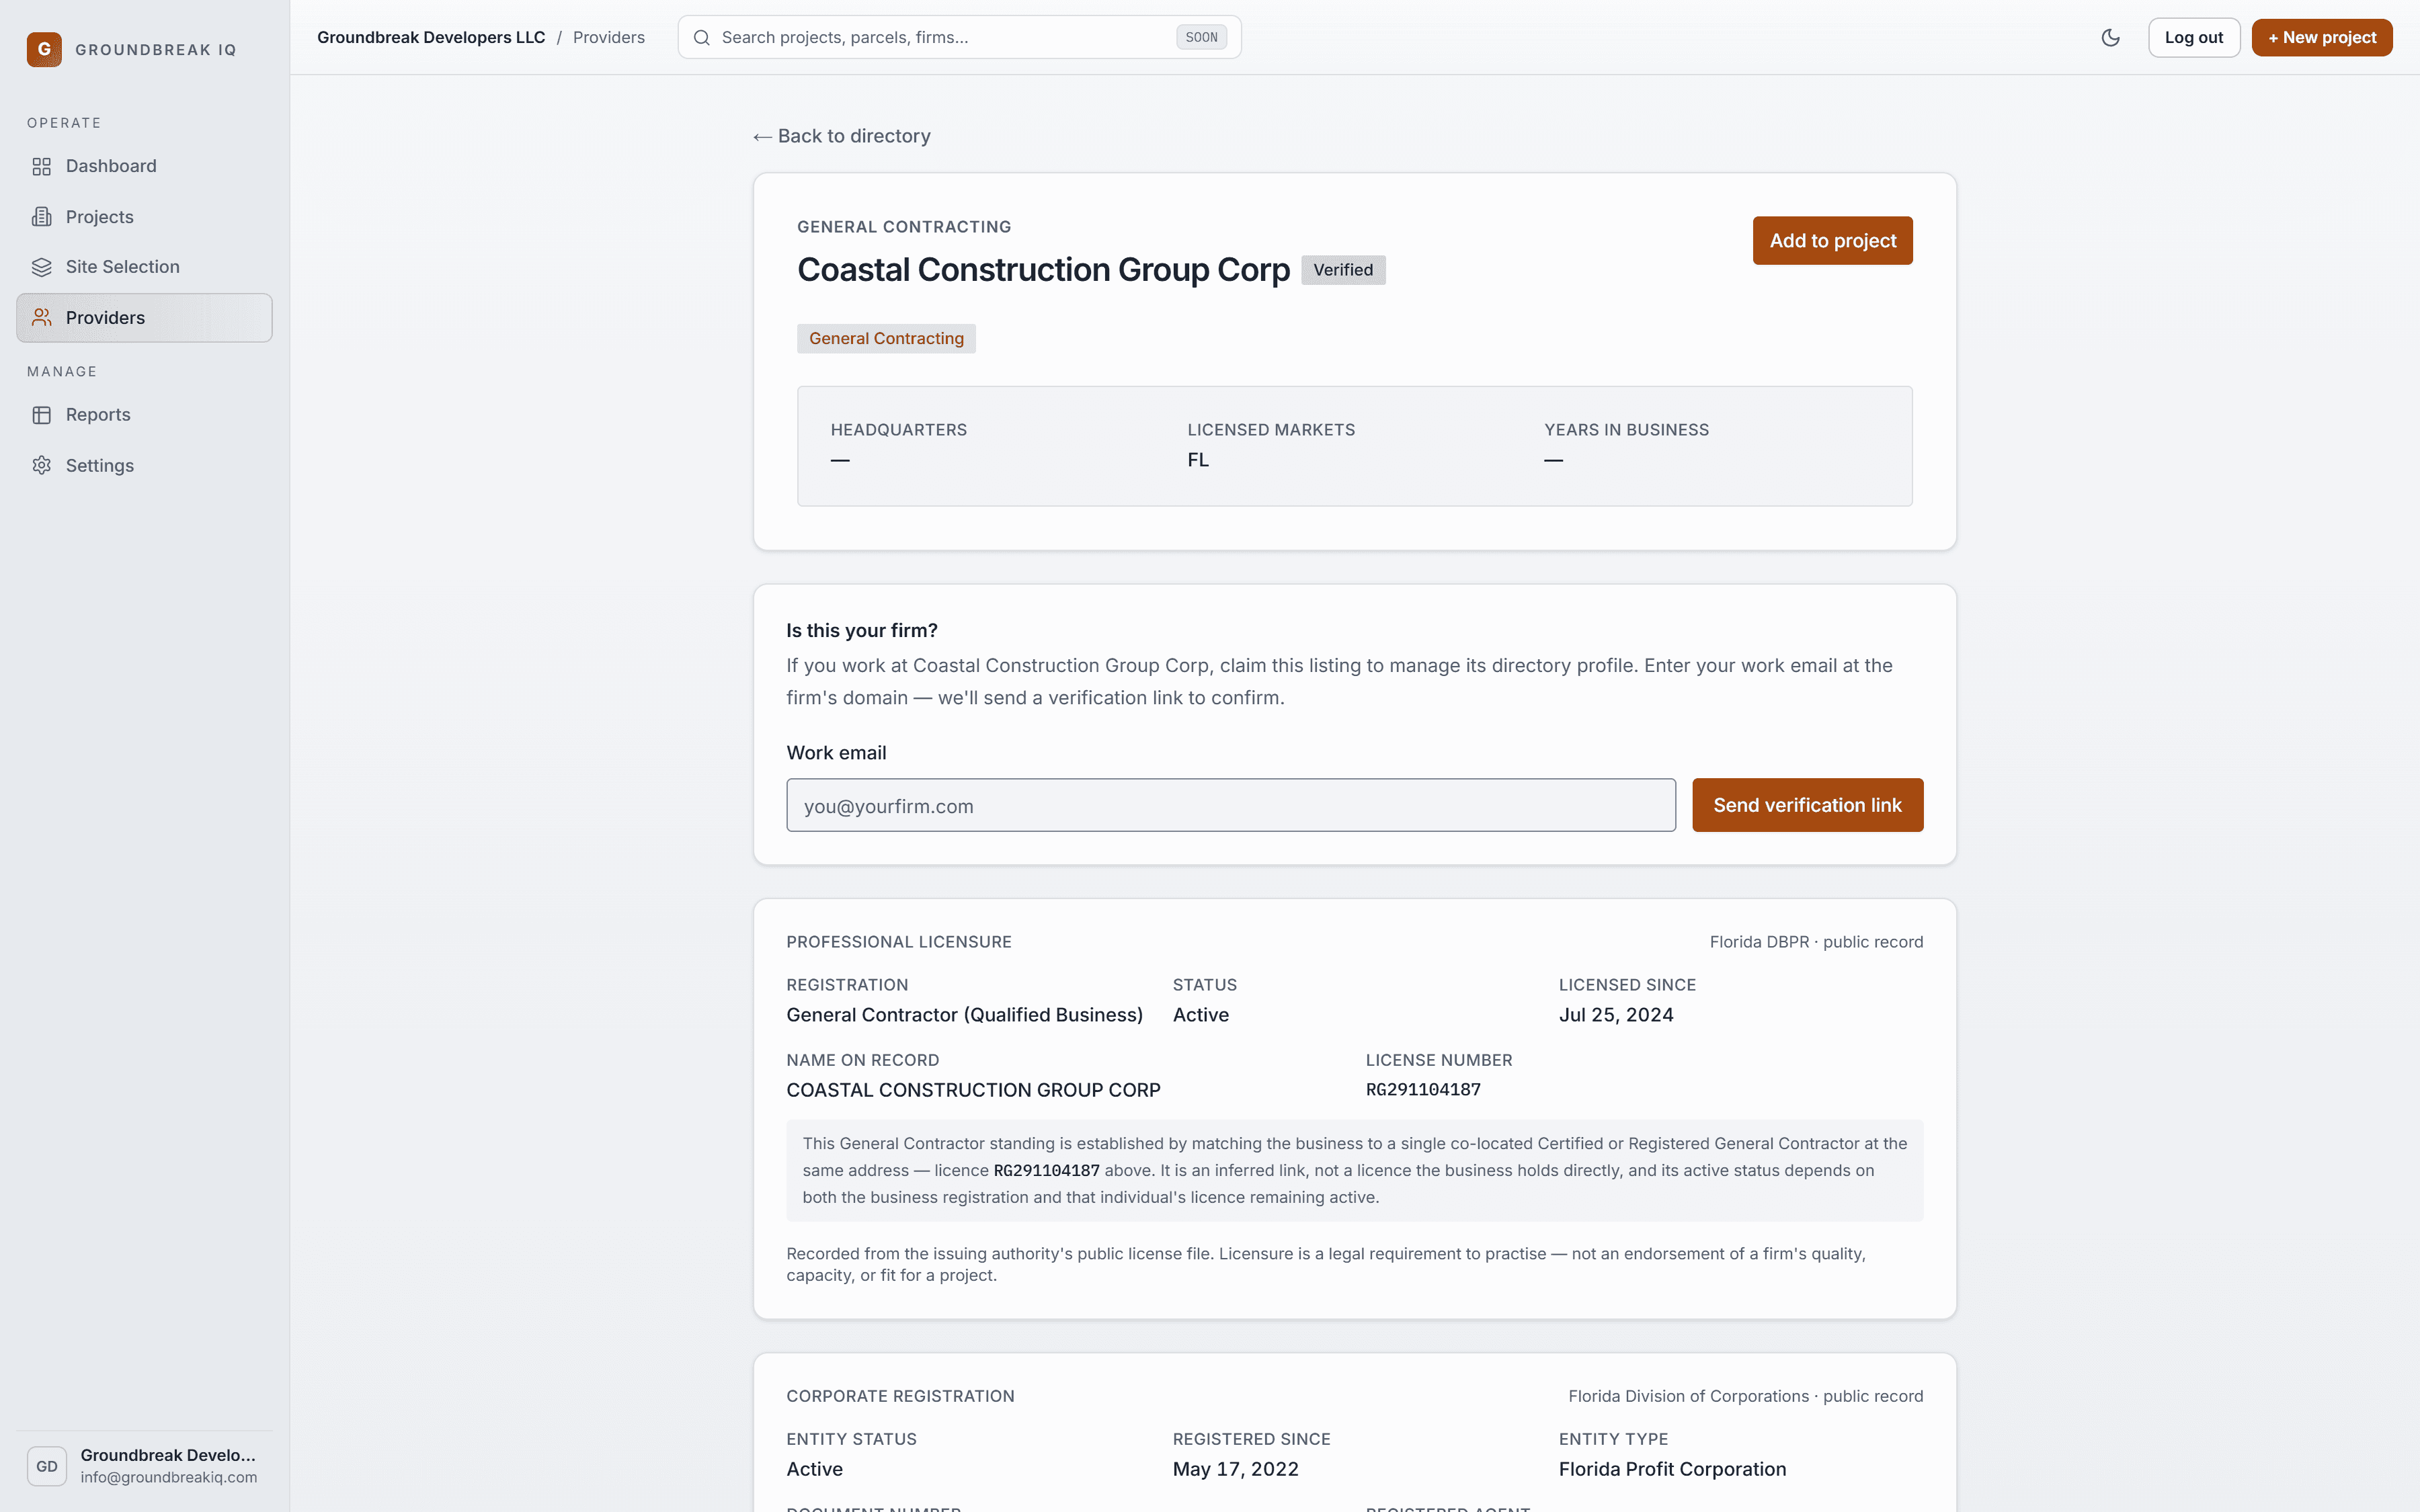
Task: Click the Log out button
Action: point(2194,37)
